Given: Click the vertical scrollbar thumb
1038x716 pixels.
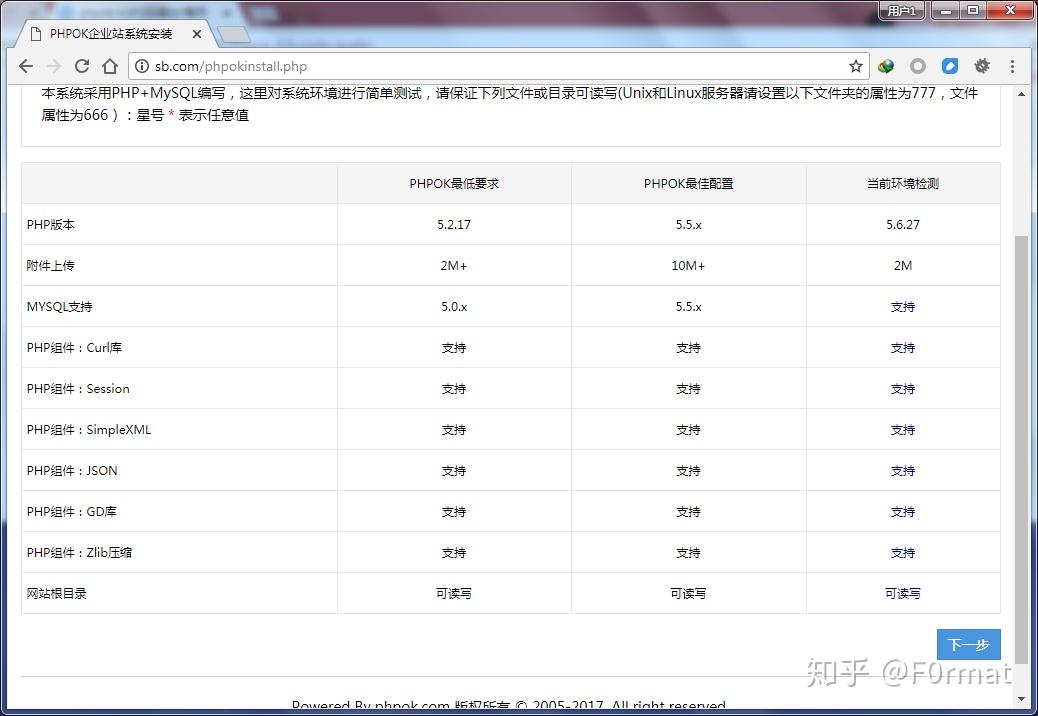Looking at the screenshot, I should 1021,450.
